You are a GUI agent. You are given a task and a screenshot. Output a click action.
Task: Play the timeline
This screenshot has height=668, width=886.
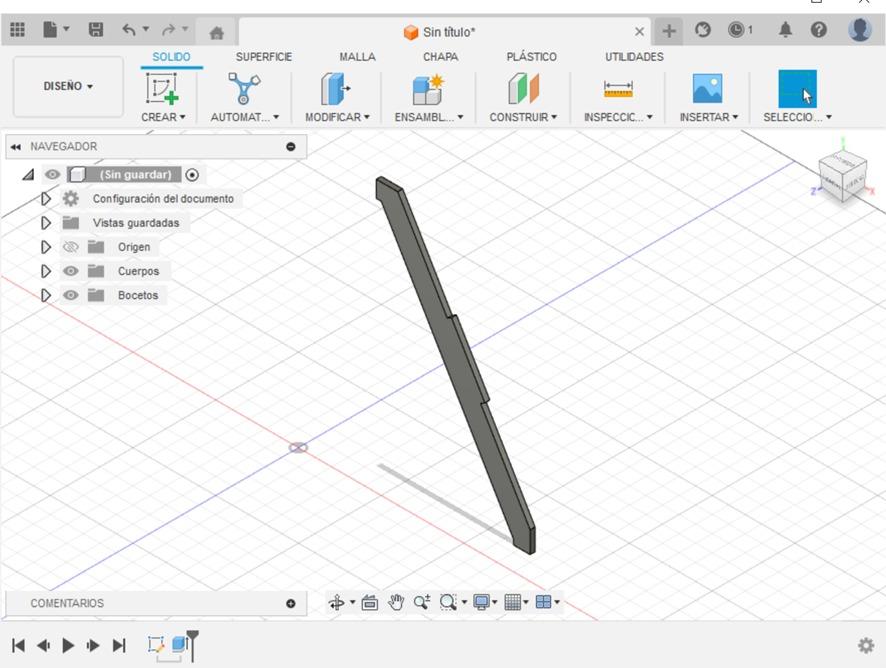click(68, 645)
